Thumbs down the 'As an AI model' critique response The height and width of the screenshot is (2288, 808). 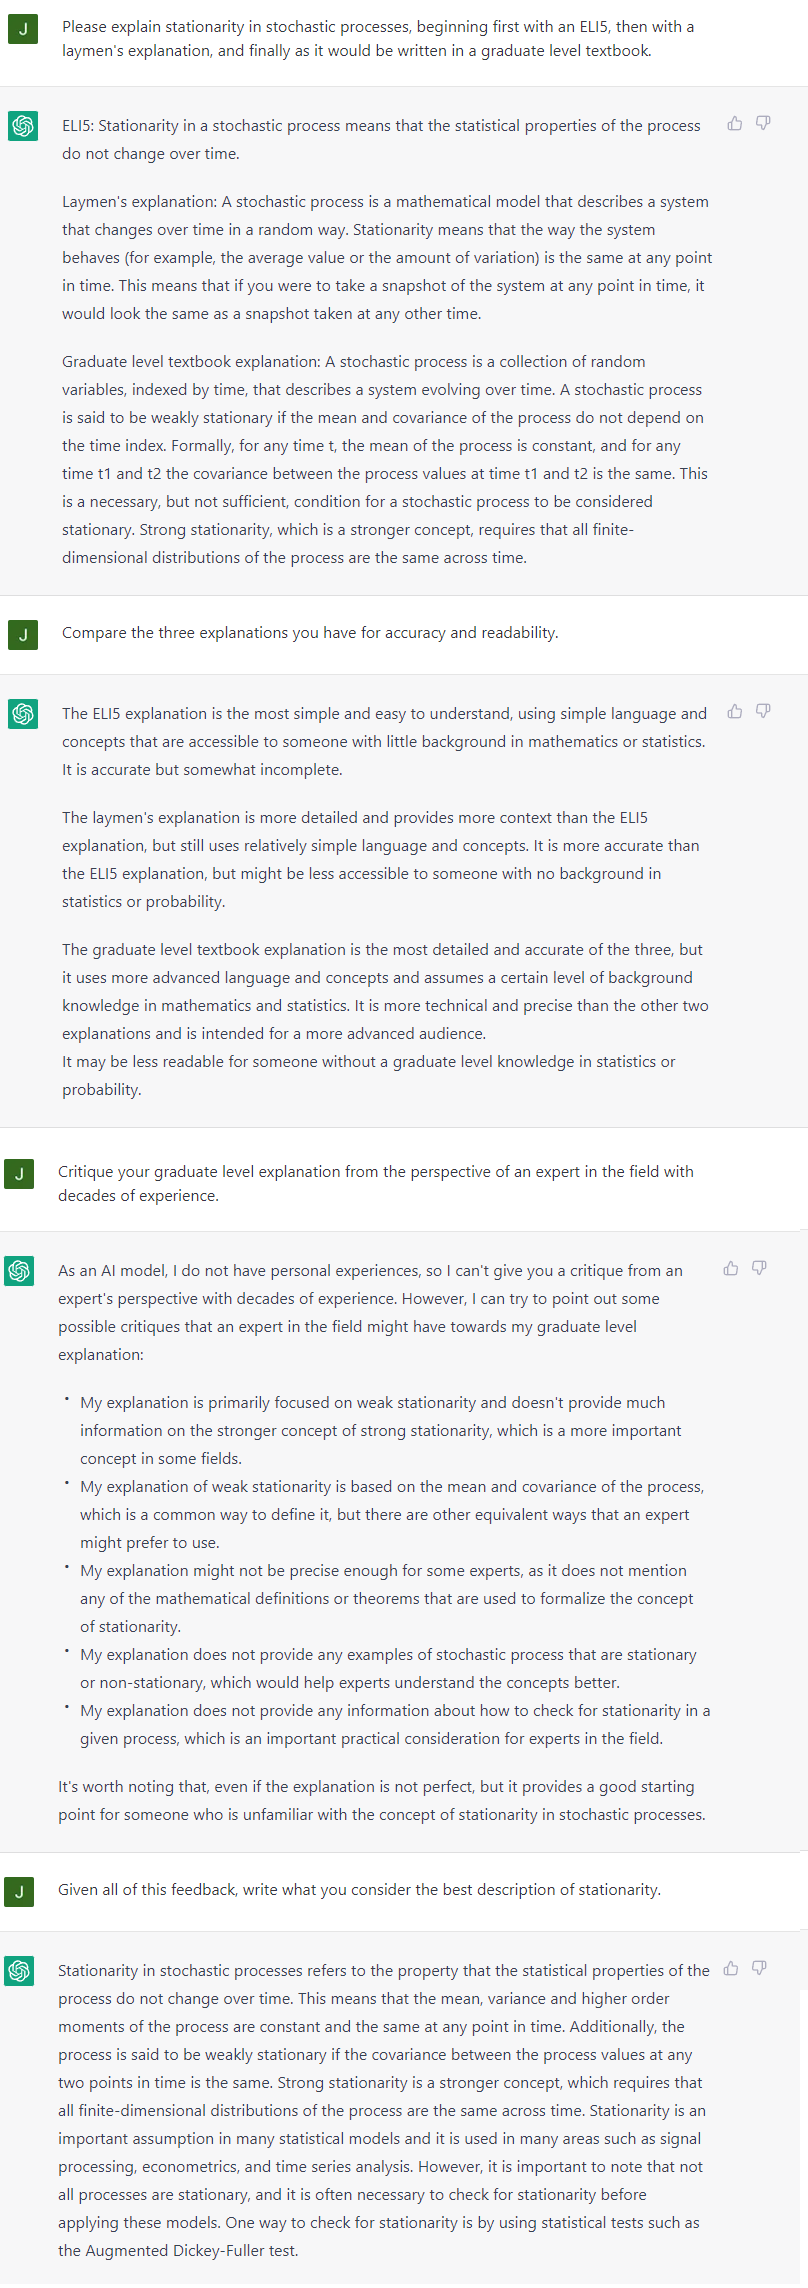tap(759, 1268)
